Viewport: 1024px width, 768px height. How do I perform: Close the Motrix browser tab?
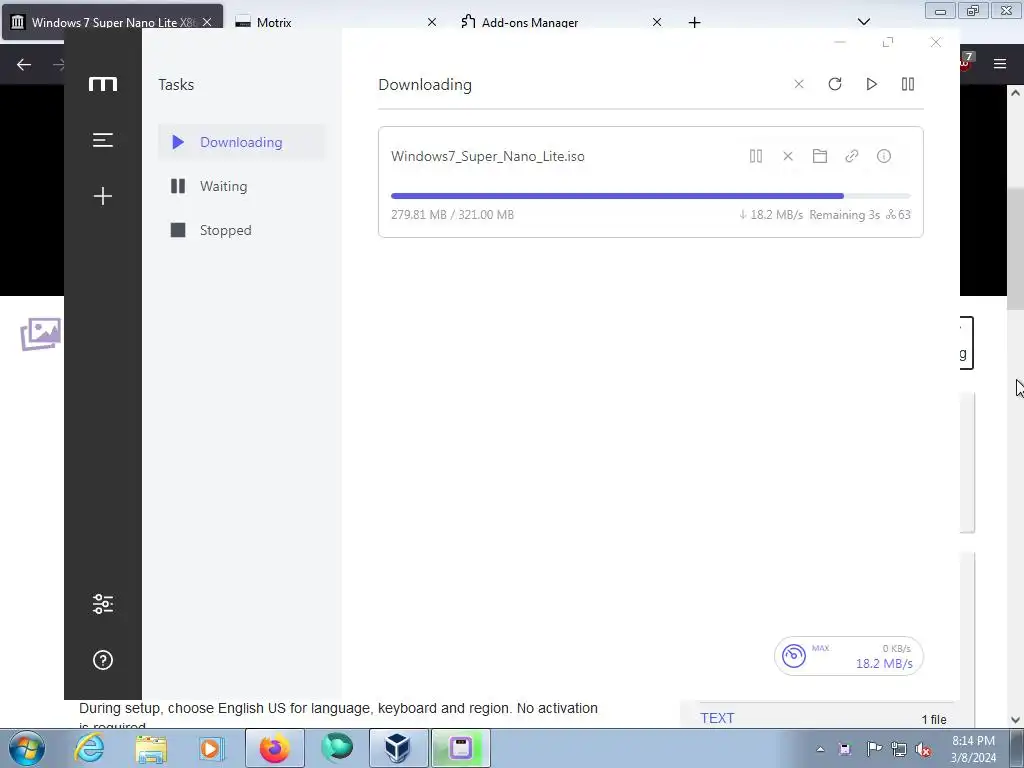[432, 22]
